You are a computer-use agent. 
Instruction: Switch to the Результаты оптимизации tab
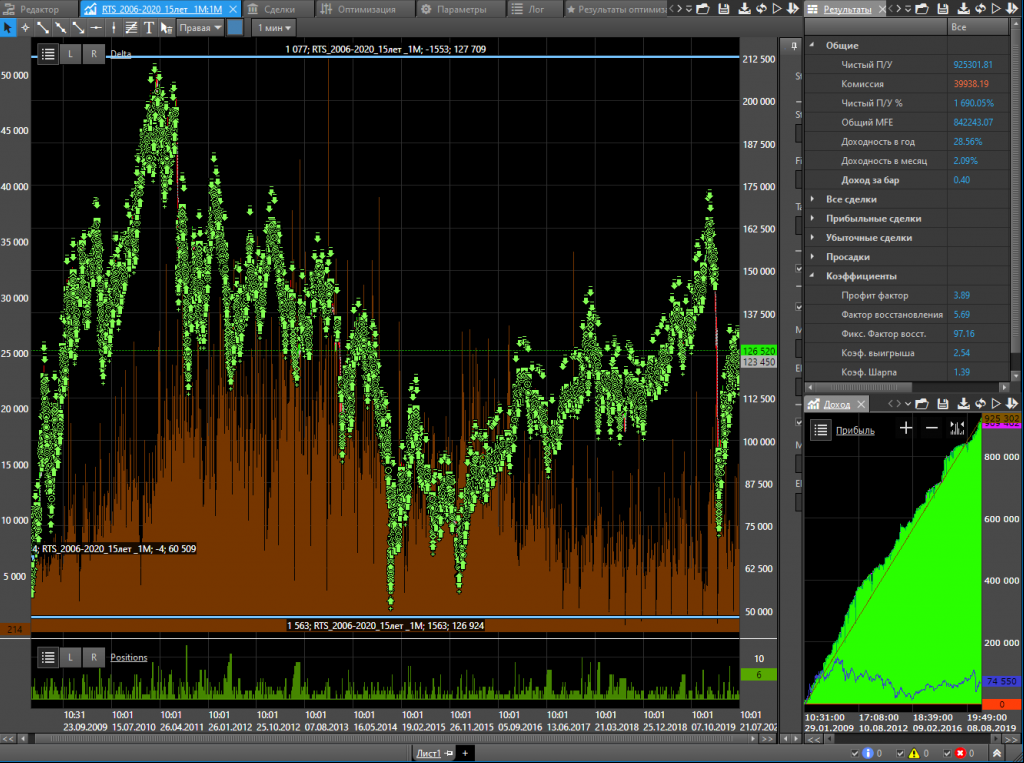[616, 9]
